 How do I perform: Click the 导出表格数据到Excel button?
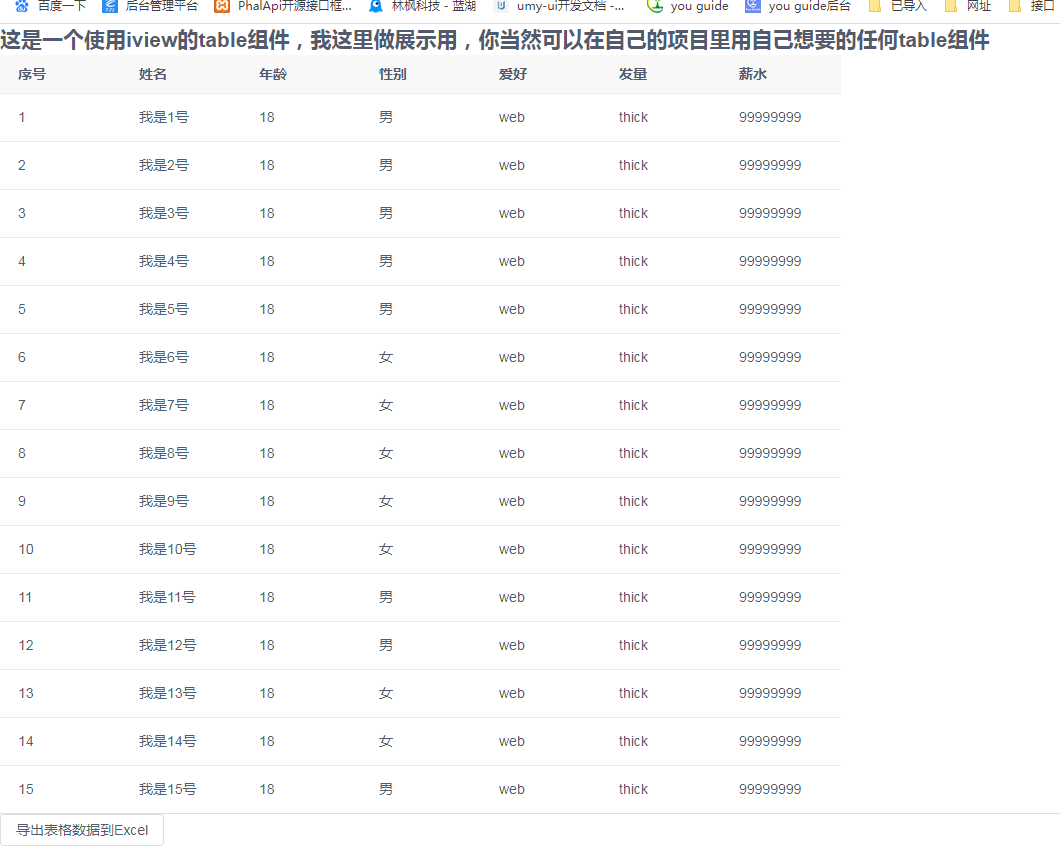(82, 829)
